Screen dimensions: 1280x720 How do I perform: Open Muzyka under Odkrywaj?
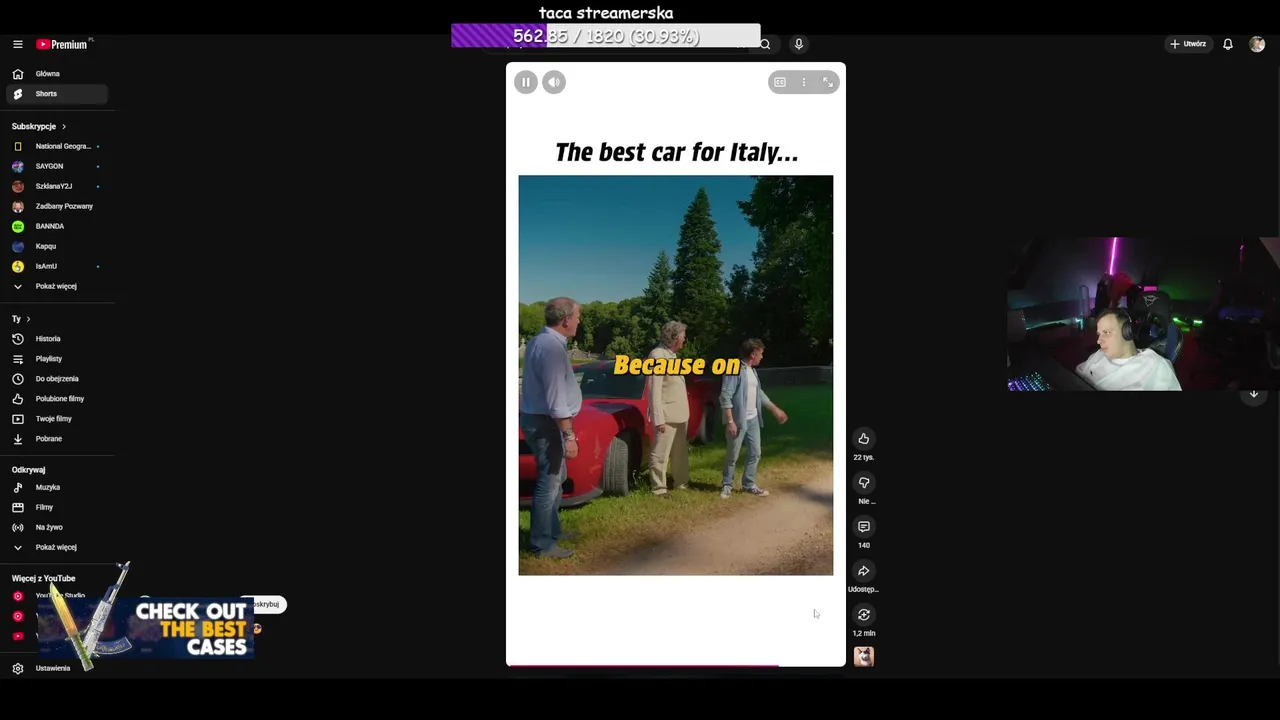click(56, 487)
